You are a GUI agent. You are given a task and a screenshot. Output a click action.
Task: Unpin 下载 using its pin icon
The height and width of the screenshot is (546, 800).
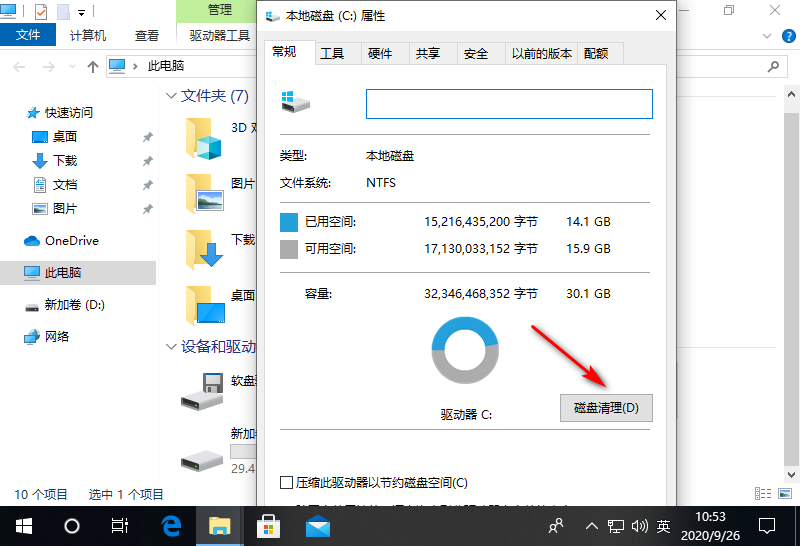click(147, 161)
